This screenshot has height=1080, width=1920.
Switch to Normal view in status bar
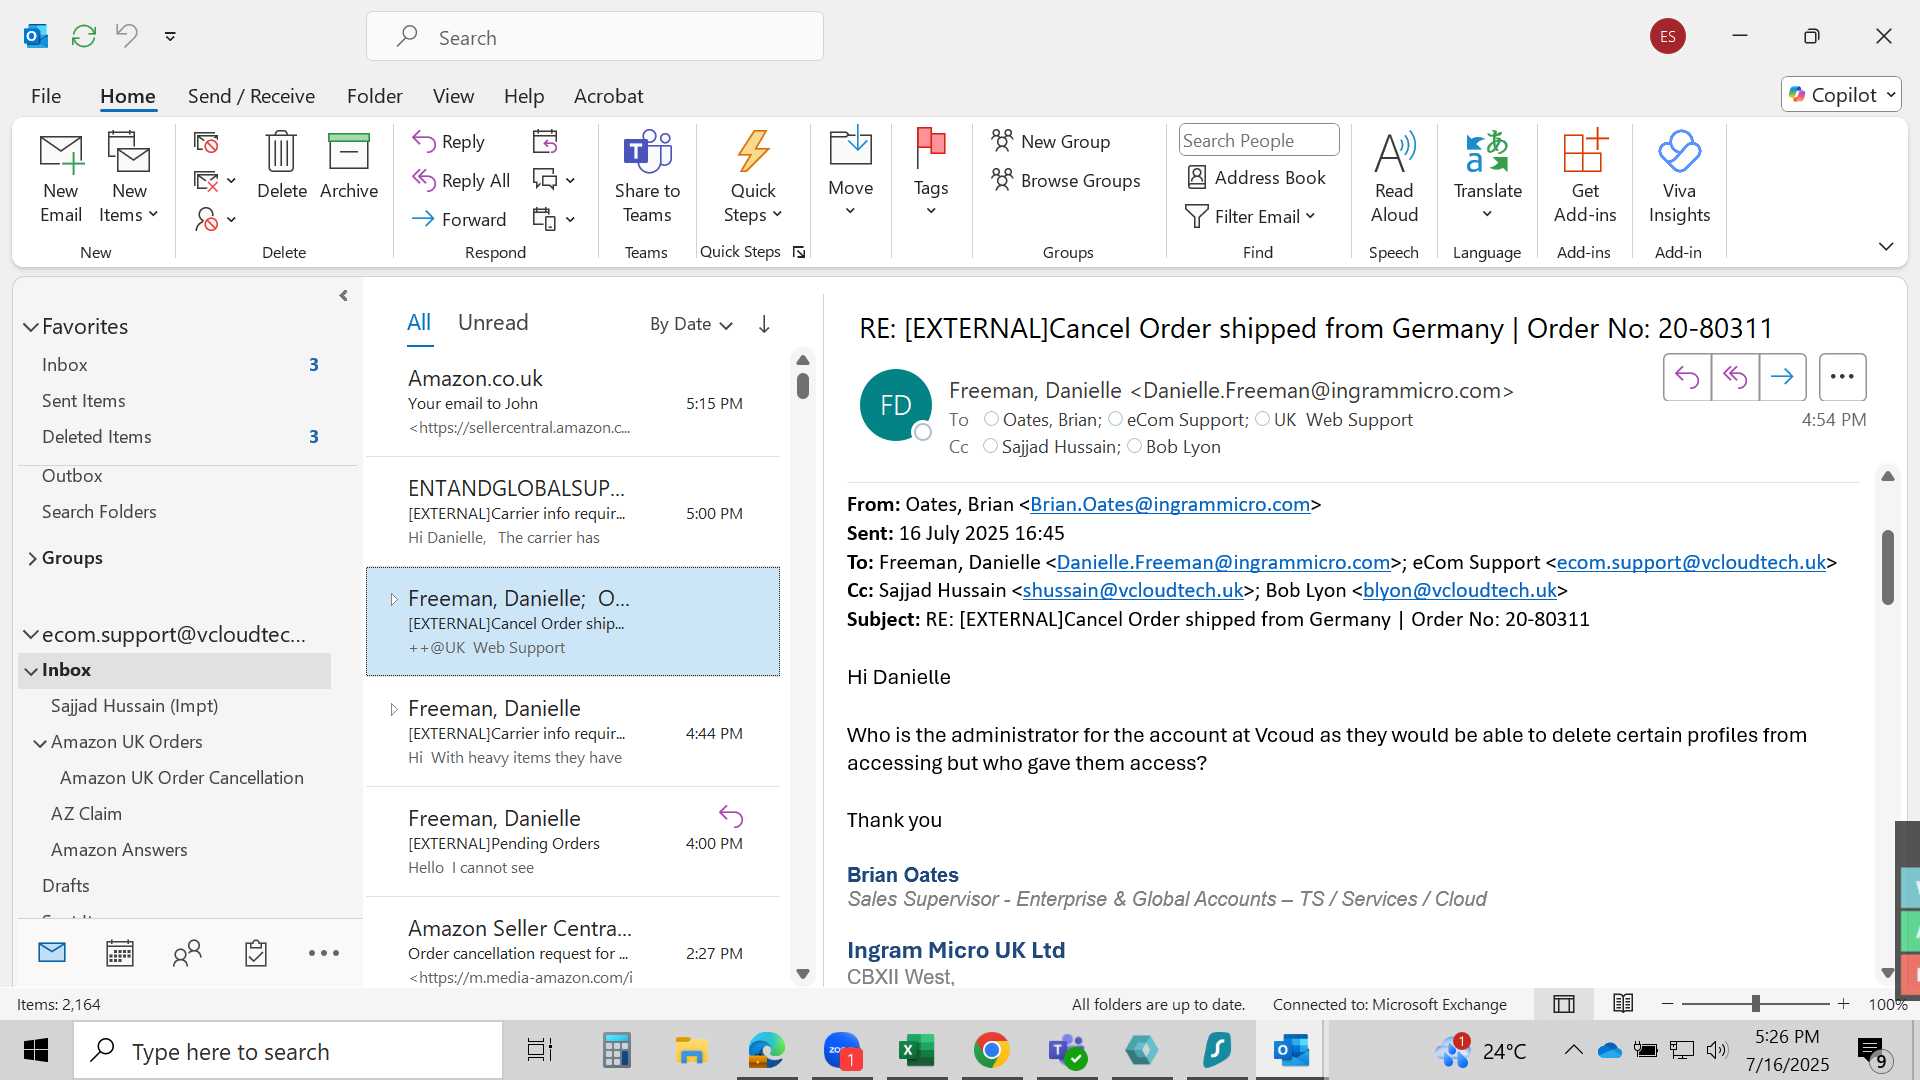1564,1004
